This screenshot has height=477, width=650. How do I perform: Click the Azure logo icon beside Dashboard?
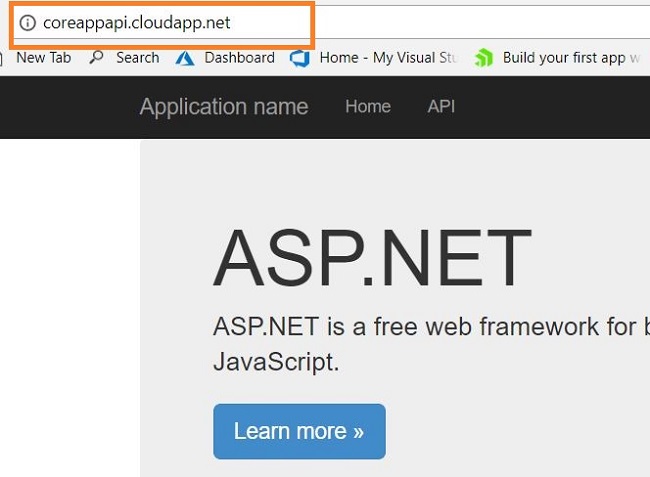coord(185,58)
